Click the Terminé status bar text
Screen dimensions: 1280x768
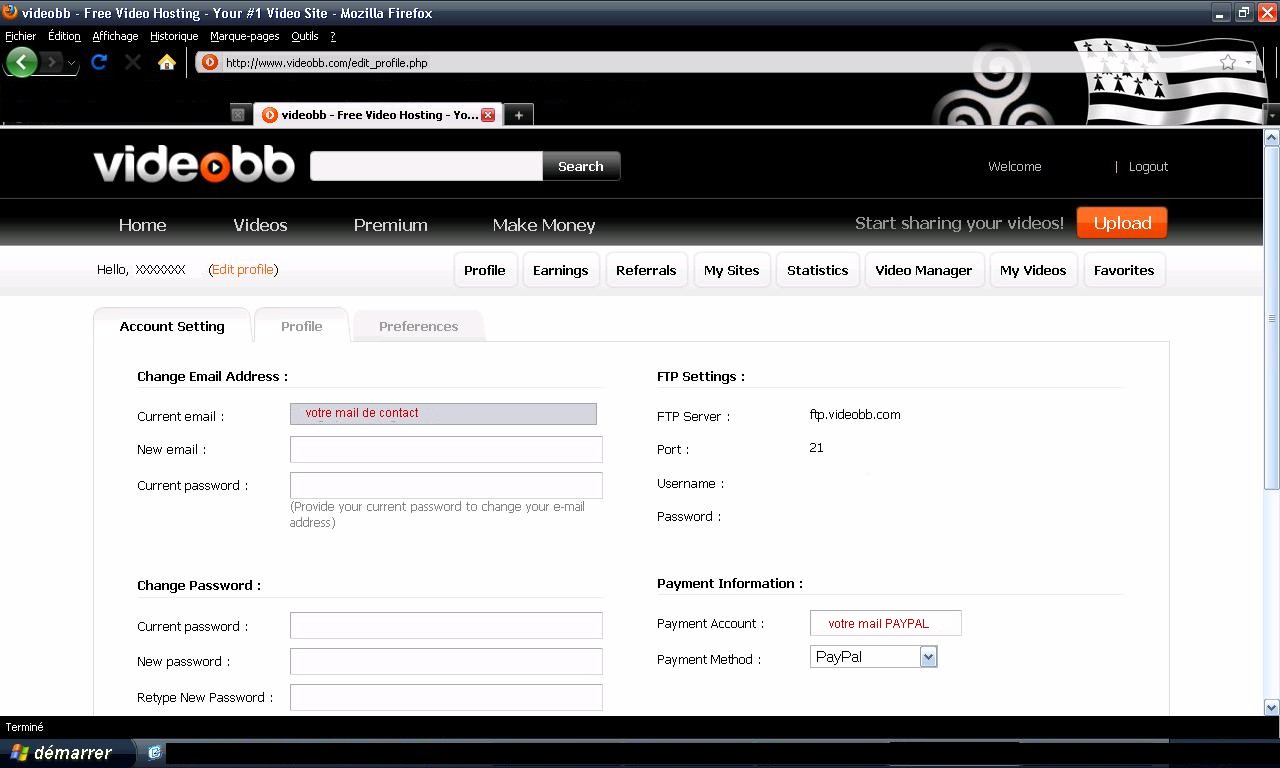coord(25,727)
